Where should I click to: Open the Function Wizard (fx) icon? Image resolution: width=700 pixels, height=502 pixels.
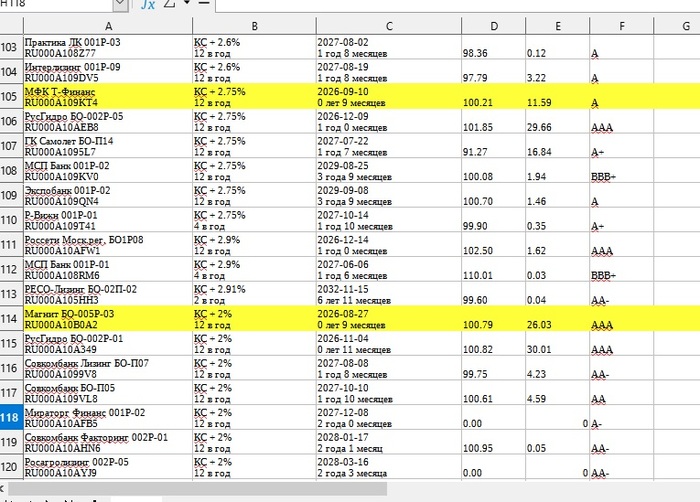[147, 5]
